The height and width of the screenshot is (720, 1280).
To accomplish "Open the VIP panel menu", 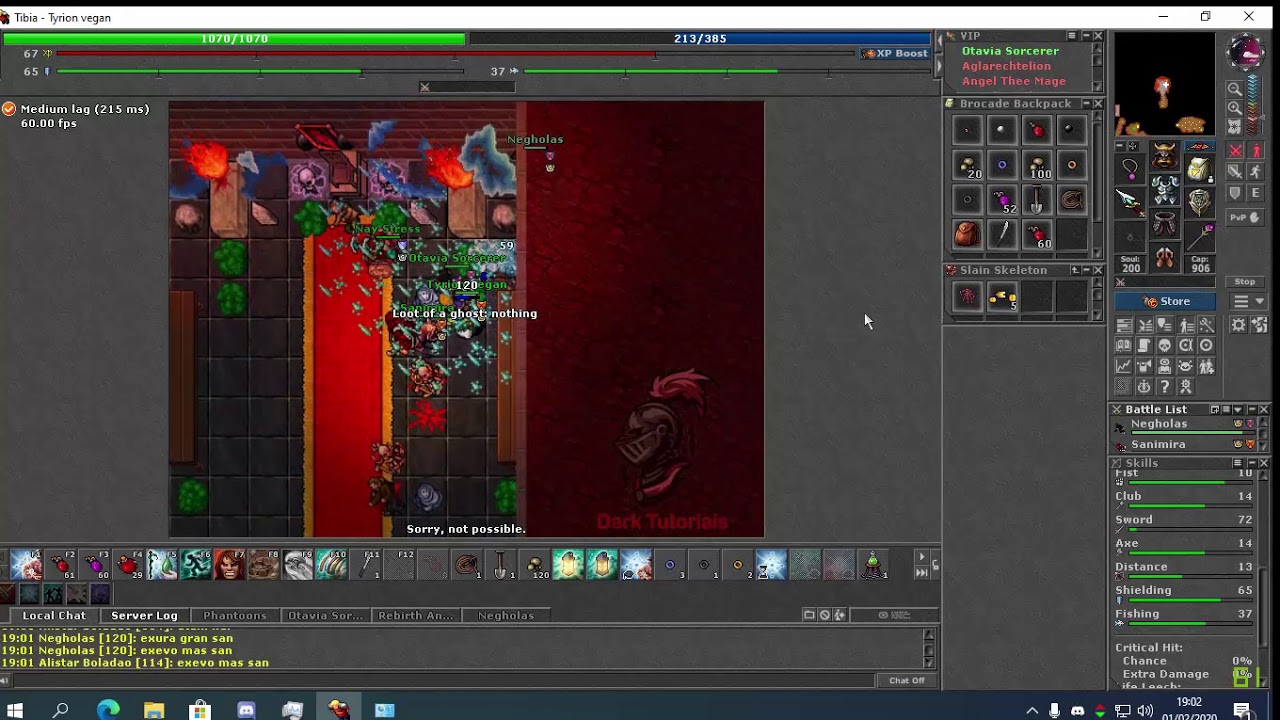I will [x=1071, y=36].
